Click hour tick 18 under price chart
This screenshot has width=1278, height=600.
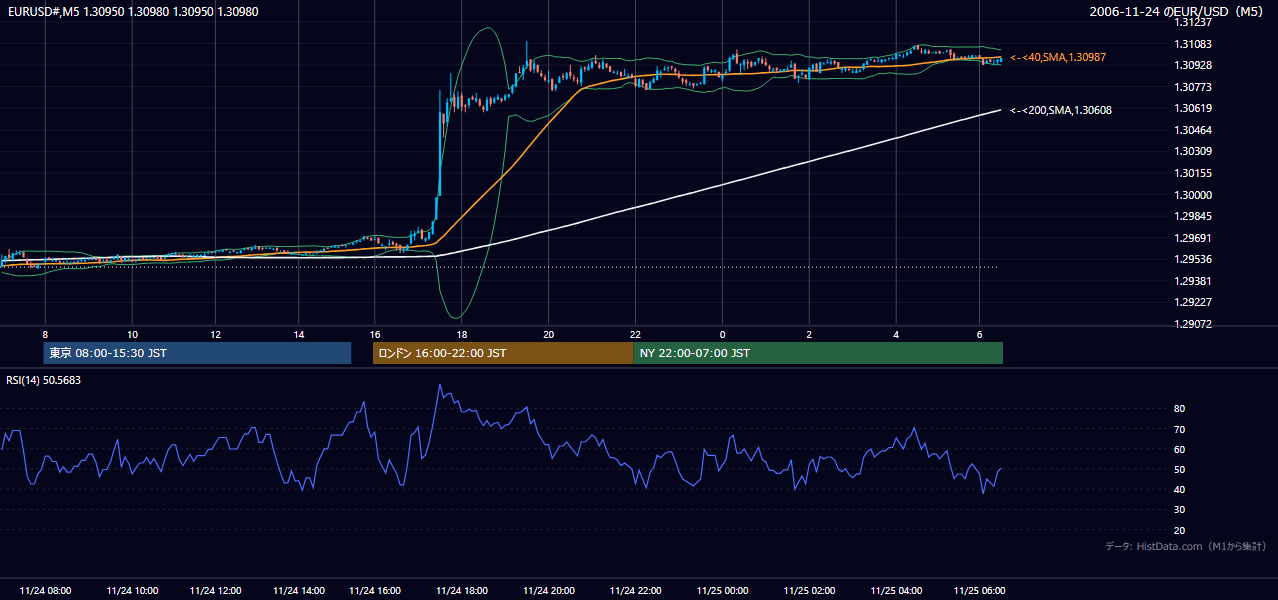462,334
